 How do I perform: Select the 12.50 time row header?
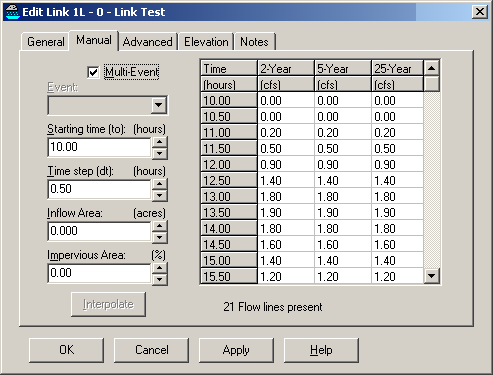229,180
